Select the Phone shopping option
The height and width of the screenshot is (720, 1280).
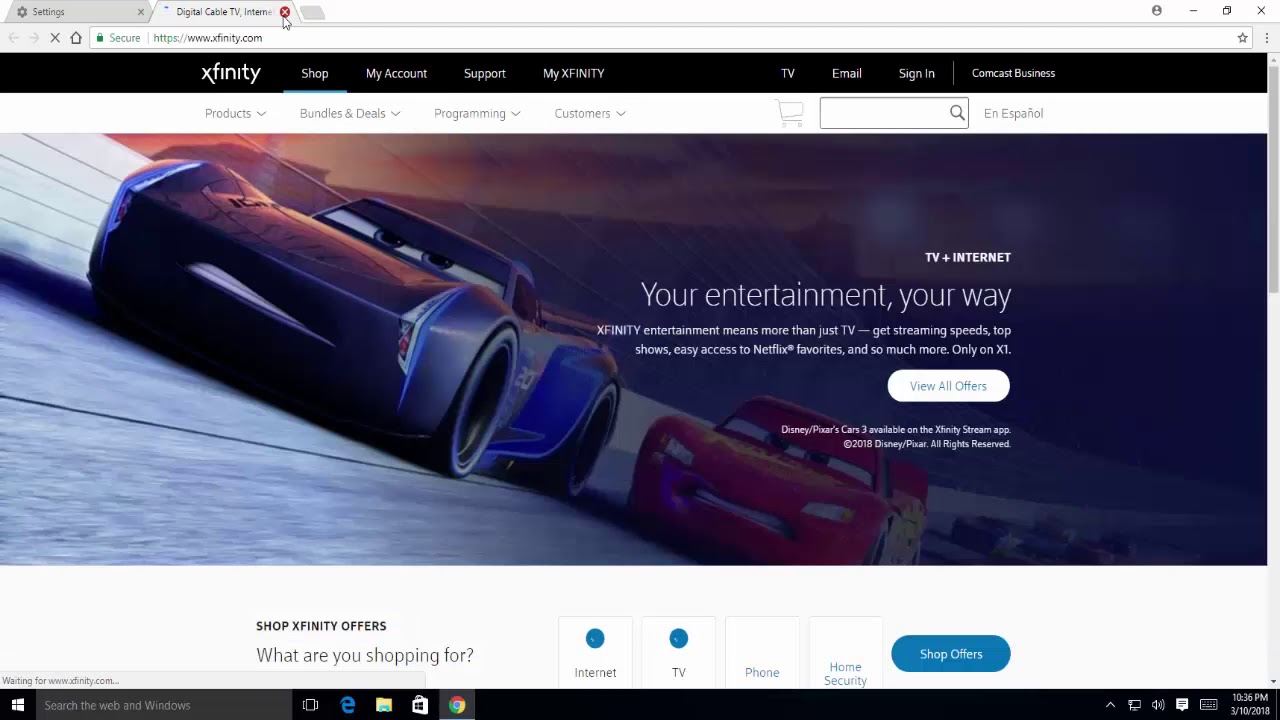coord(762,653)
